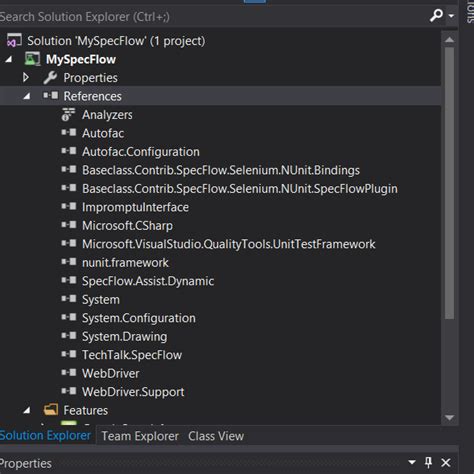474x474 pixels.
Task: Select Microsoft.CSharp reference
Action: coord(127,226)
